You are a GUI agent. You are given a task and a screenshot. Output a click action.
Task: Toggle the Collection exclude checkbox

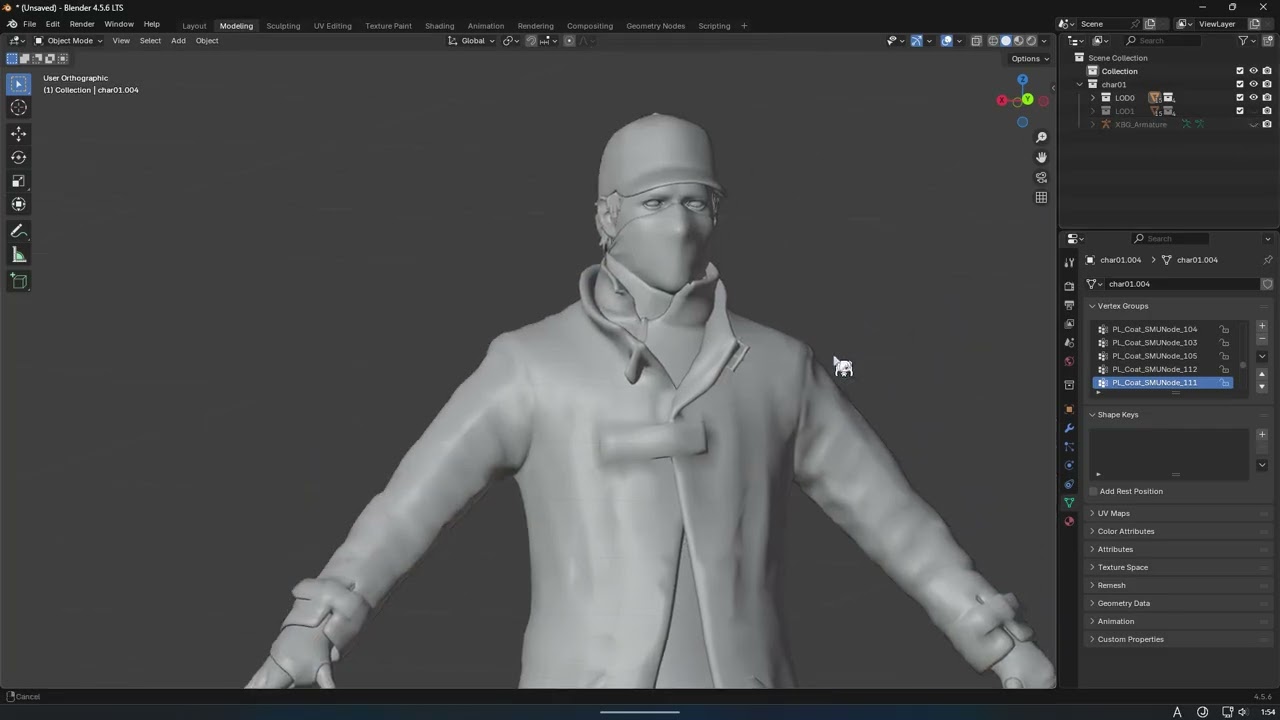click(1240, 71)
